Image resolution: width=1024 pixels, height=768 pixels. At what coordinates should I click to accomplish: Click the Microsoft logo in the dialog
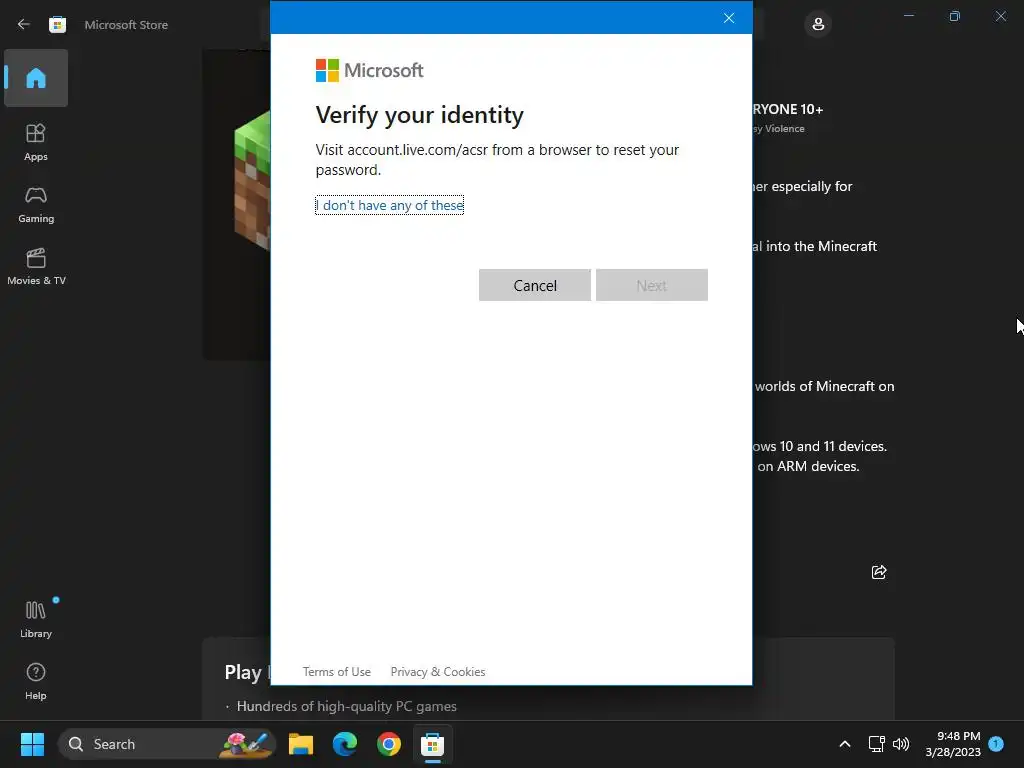(x=370, y=71)
